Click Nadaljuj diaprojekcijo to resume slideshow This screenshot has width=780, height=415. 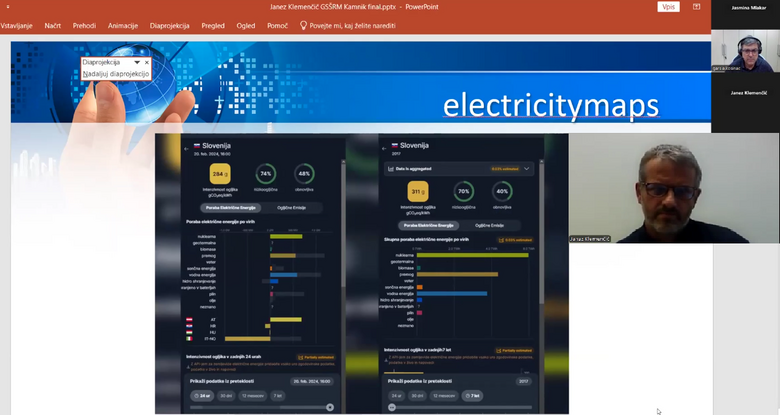pyautogui.click(x=116, y=74)
